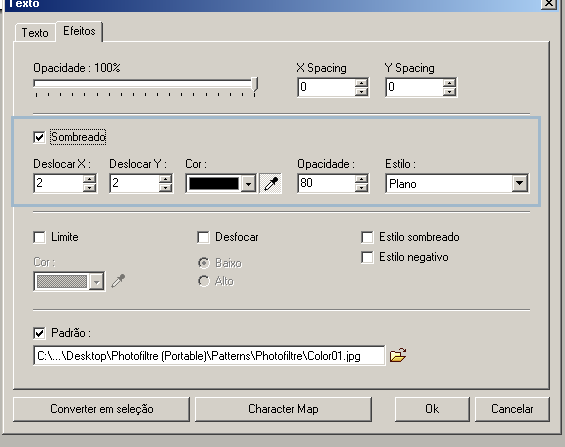The height and width of the screenshot is (447, 565).
Task: Enable Estilo negativo checkbox
Action: [x=367, y=258]
